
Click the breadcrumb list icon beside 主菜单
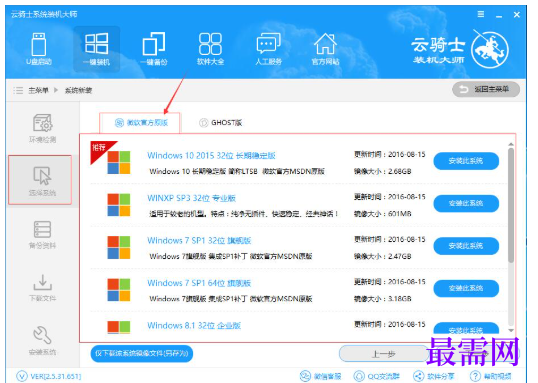click(x=18, y=91)
